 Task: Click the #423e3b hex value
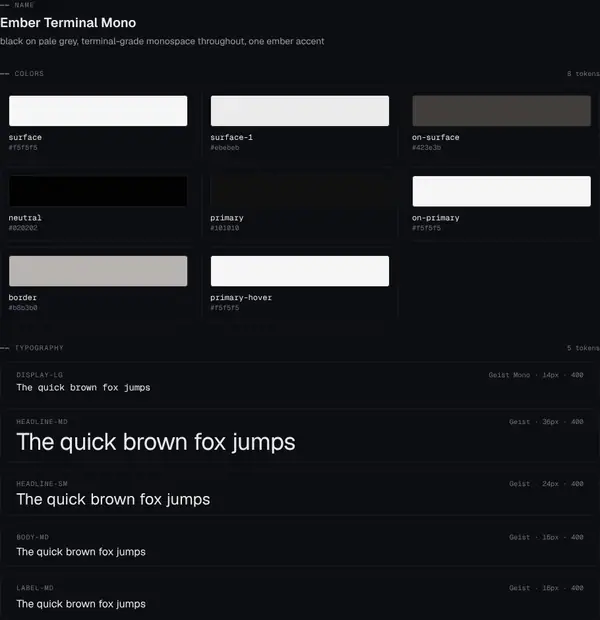pos(426,147)
